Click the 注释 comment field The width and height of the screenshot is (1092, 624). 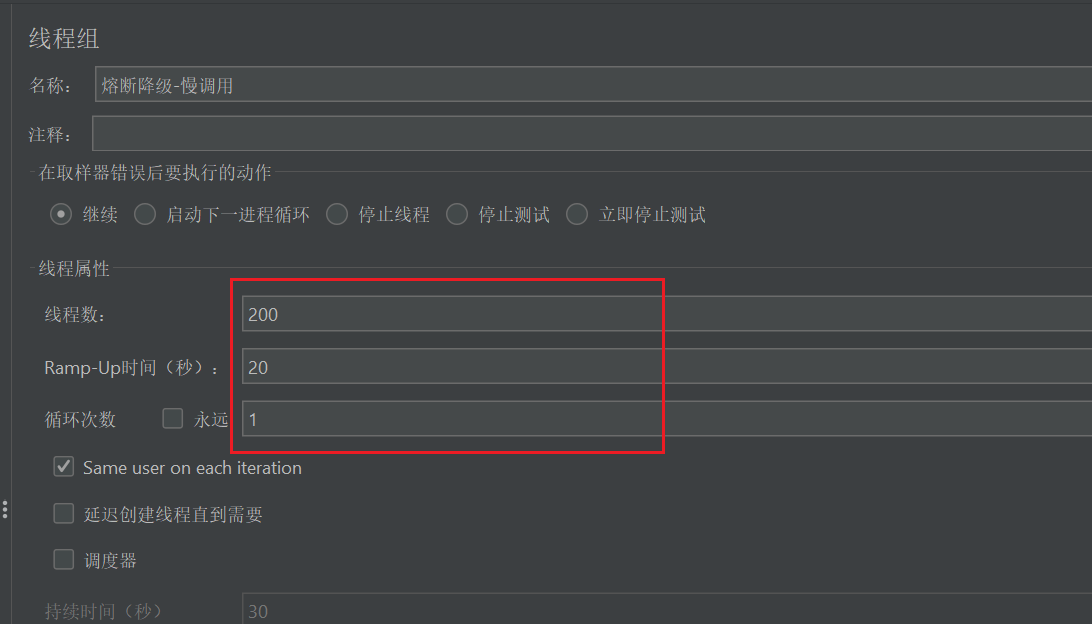[x=590, y=134]
